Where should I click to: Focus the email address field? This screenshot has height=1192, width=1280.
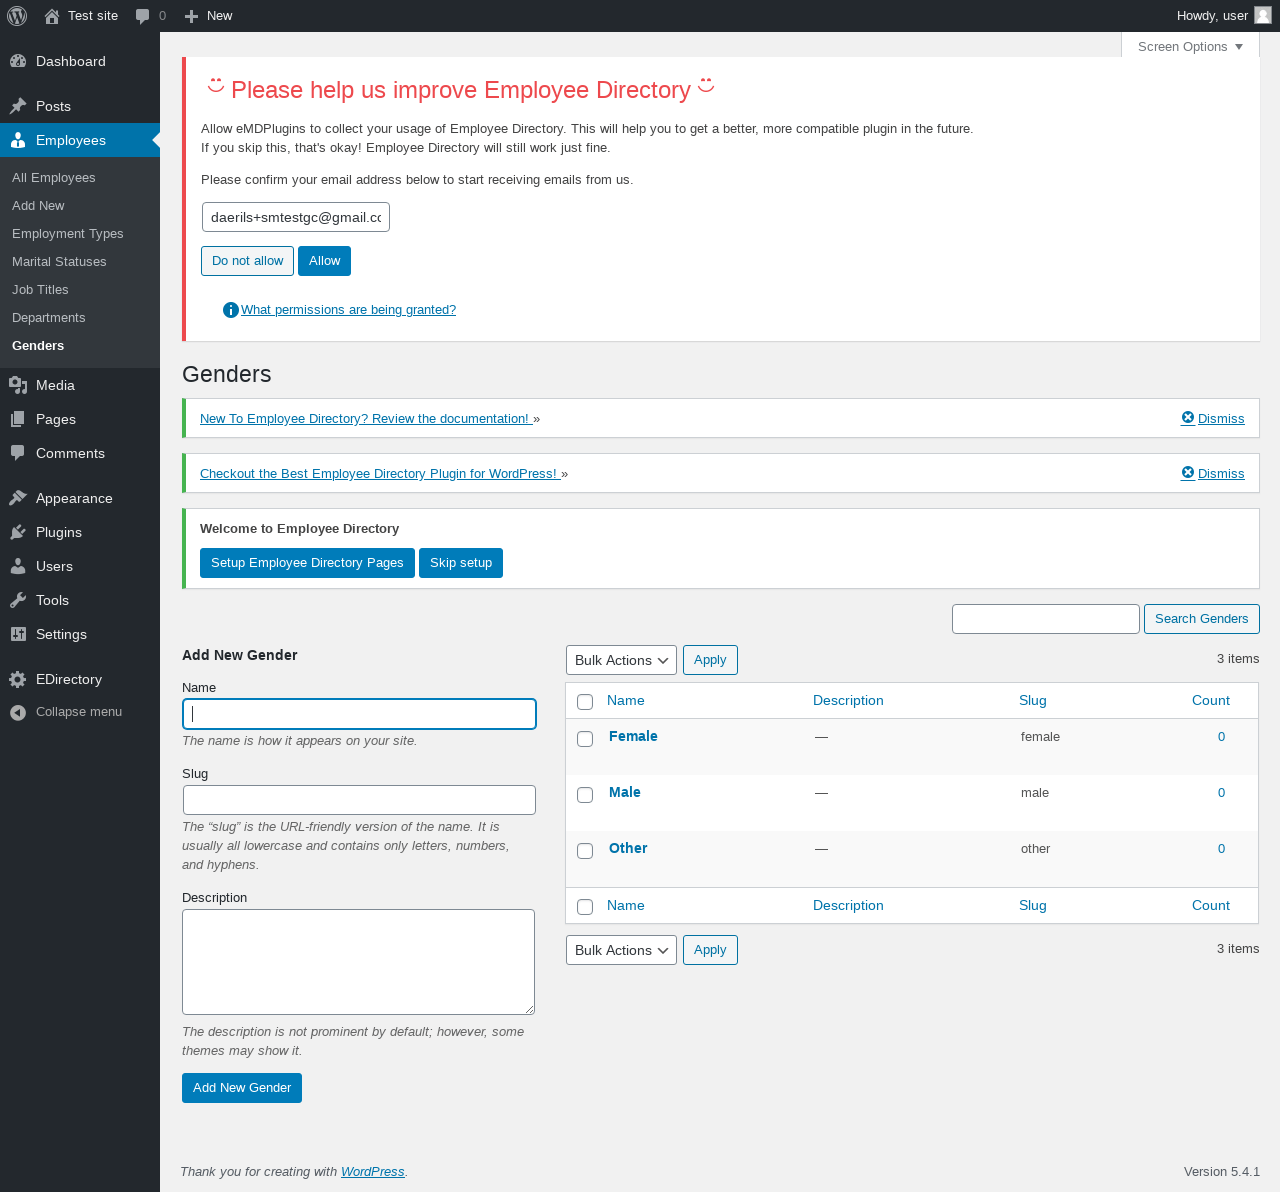(296, 217)
